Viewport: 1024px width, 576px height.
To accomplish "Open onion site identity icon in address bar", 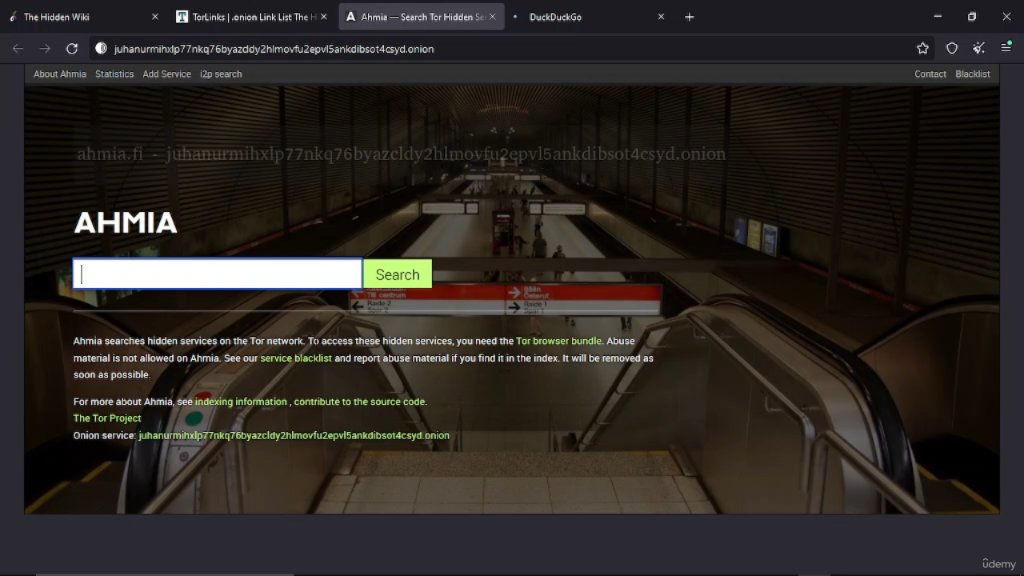I will click(x=101, y=48).
